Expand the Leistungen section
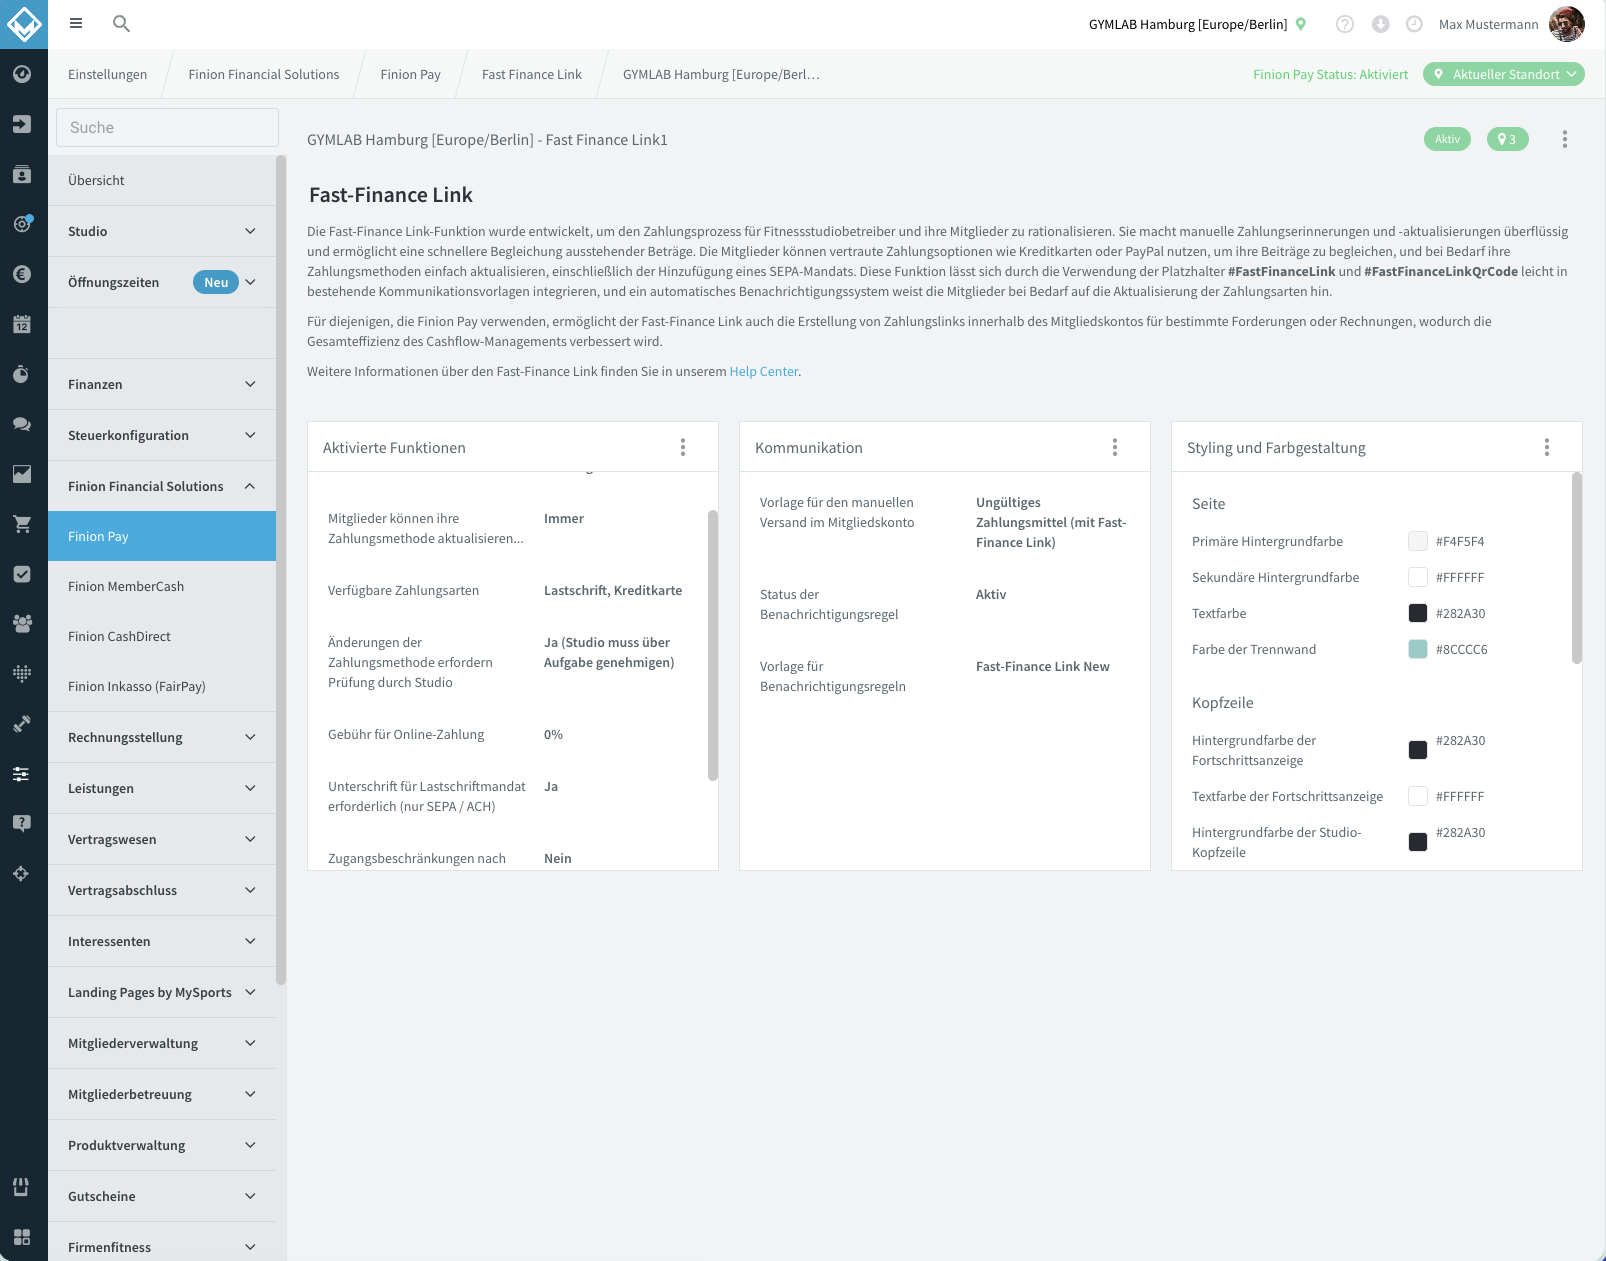This screenshot has height=1261, width=1606. 162,788
